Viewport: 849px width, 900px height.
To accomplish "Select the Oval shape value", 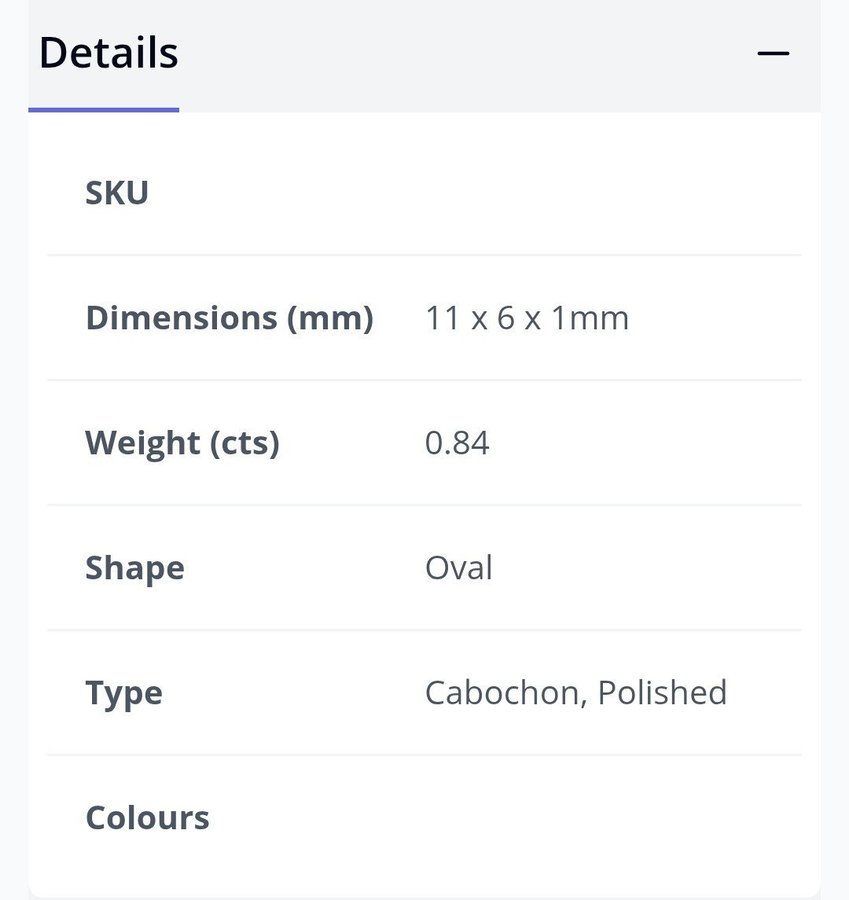I will coord(459,568).
